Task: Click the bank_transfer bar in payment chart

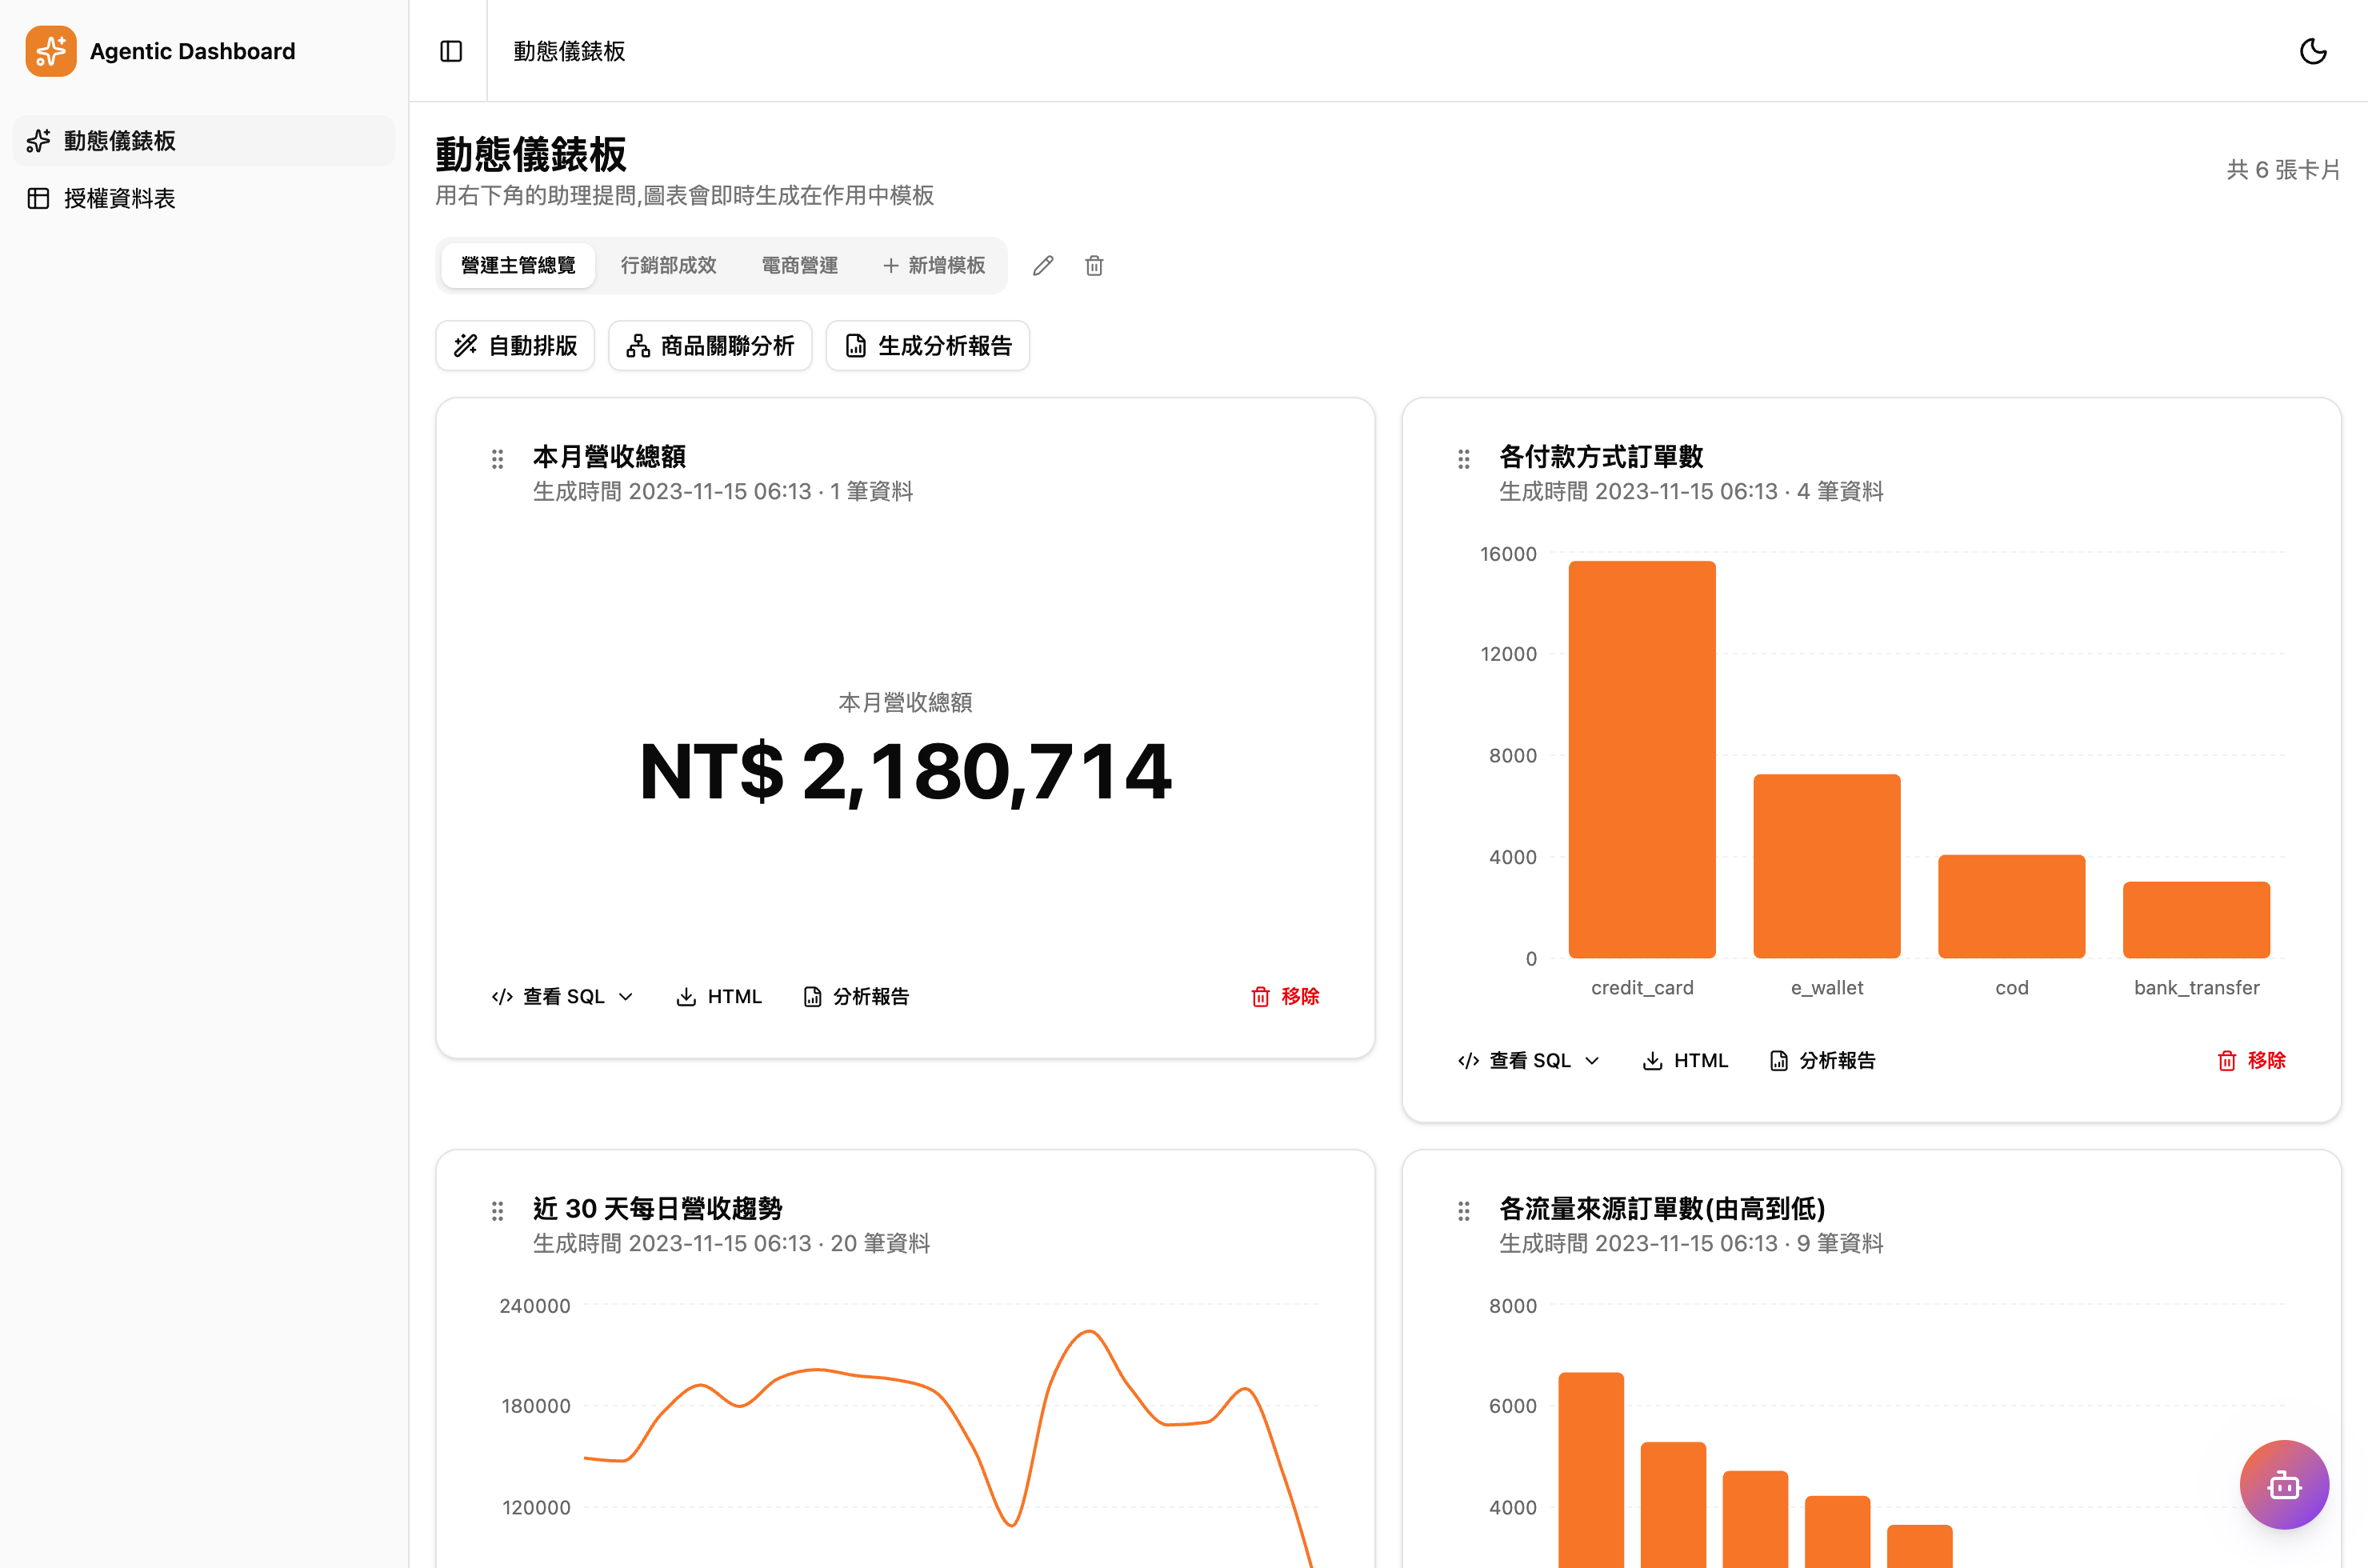Action: tap(2197, 920)
